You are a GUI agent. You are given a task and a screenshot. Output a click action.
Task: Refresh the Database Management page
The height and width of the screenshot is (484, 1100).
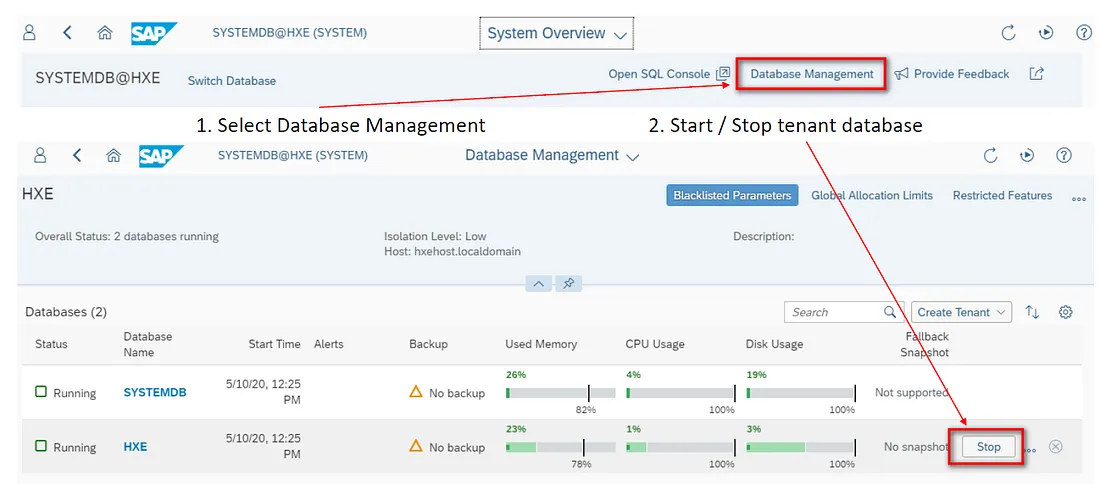pos(991,156)
